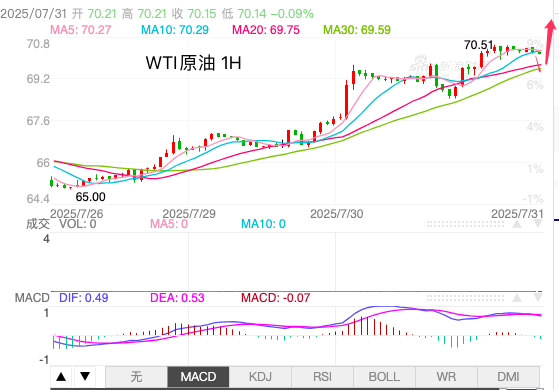Show the DMI indicator tab

tap(508, 377)
